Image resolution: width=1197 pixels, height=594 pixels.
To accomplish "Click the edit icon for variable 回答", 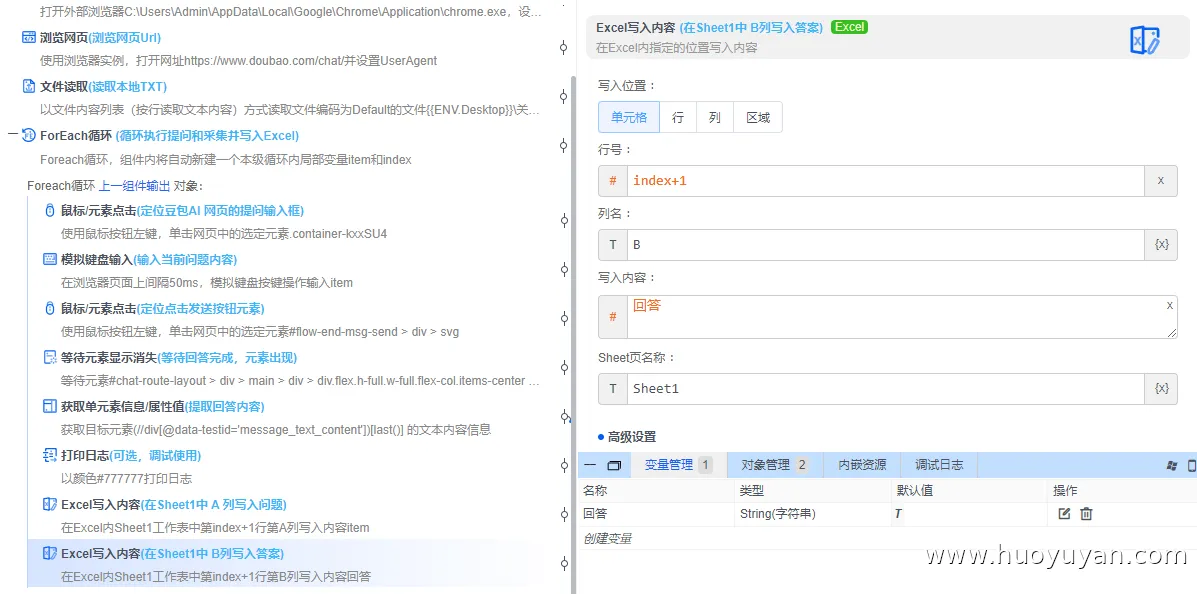I will (x=1064, y=514).
